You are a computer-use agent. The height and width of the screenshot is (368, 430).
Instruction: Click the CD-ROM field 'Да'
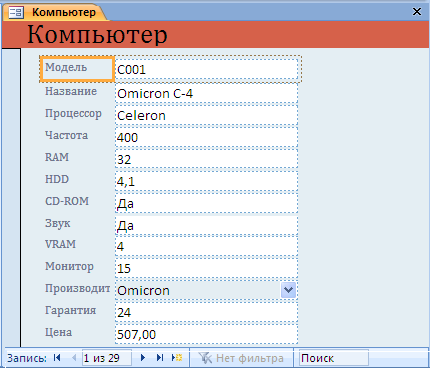206,203
